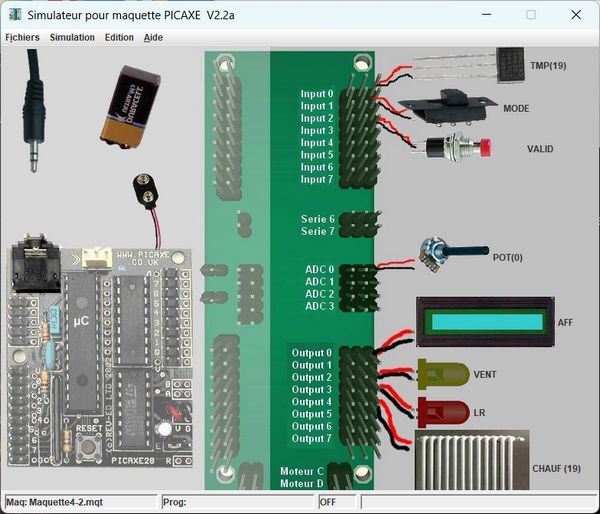This screenshot has width=600, height=514.
Task: Click the yellow VENT LED
Action: [443, 375]
